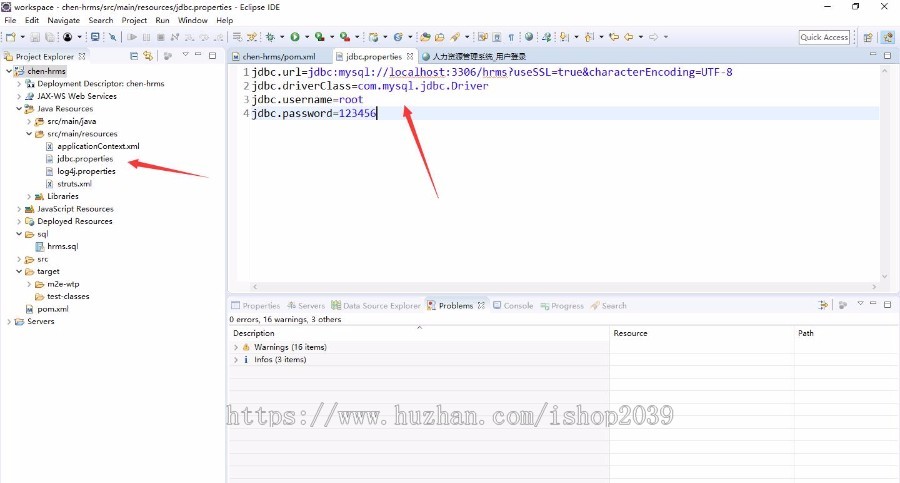
Task: Open Project Explorer view menu triangle
Action: pos(185,55)
